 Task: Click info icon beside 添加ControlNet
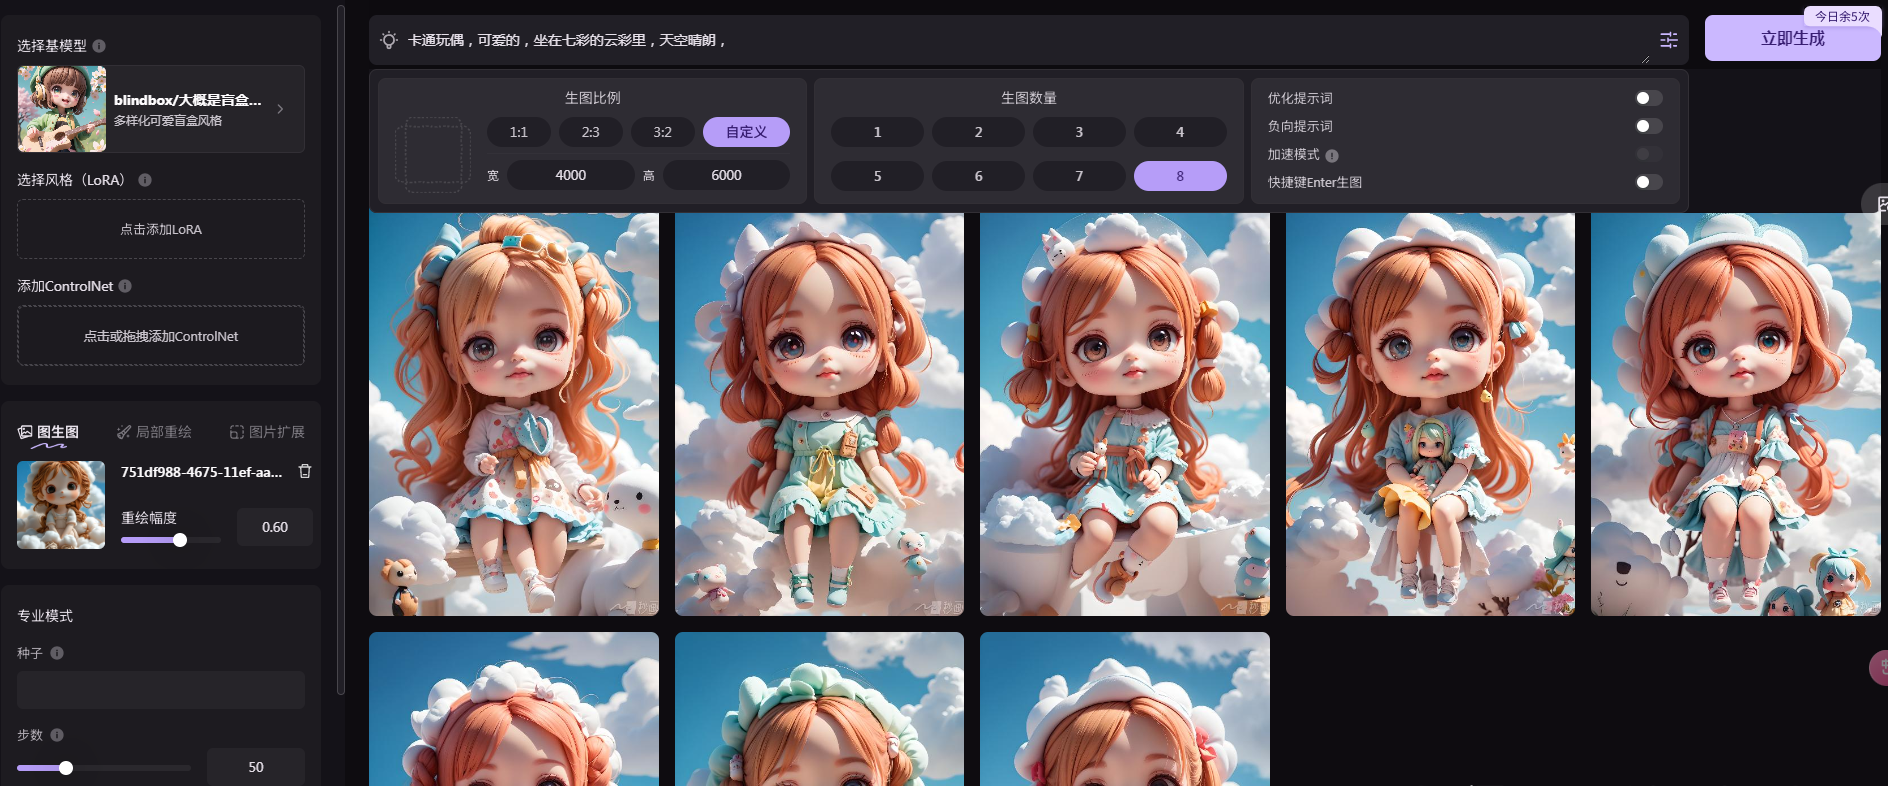coord(125,286)
